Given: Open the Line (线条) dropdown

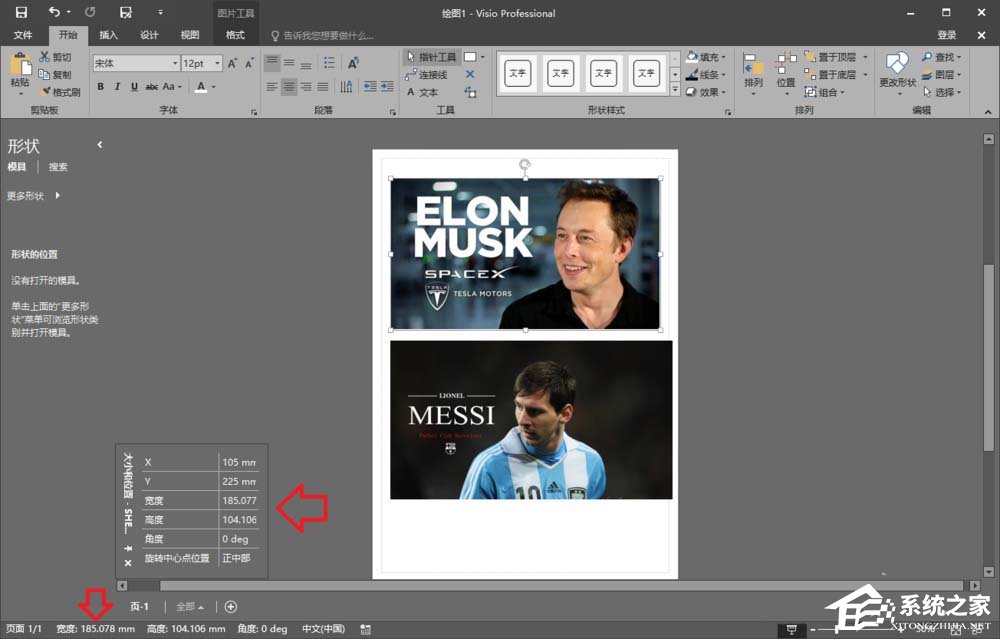Looking at the screenshot, I should click(x=706, y=75).
